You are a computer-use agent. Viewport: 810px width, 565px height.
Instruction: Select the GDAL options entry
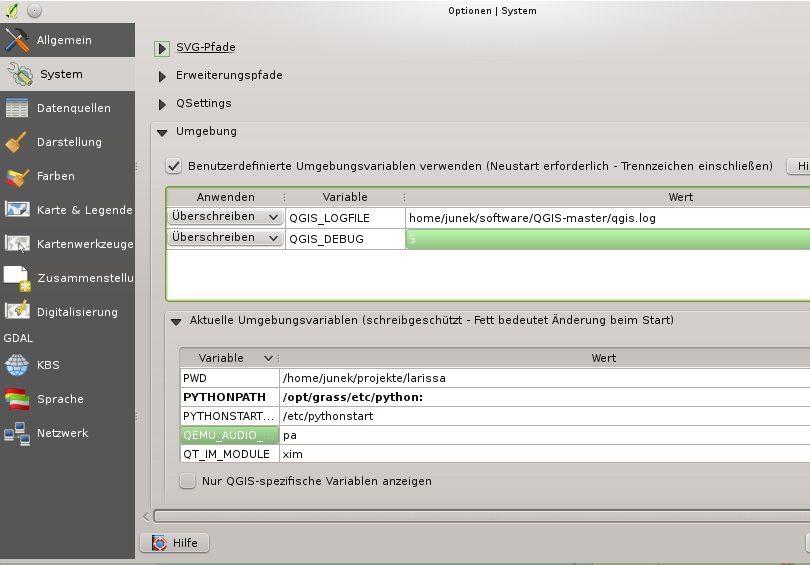[19, 338]
